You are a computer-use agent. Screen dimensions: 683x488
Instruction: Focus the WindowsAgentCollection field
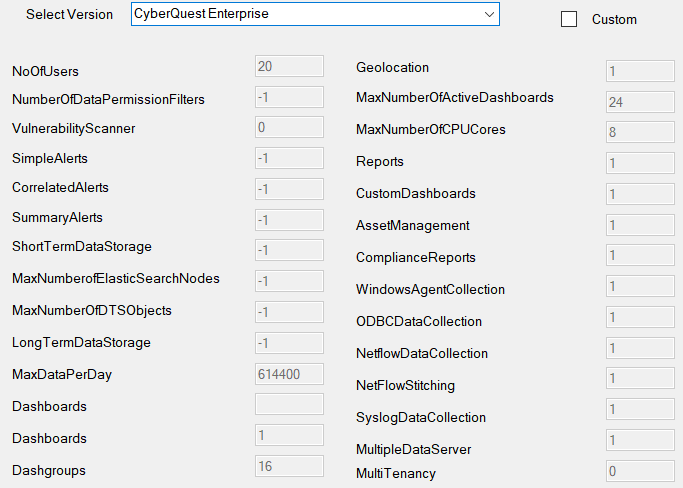click(640, 286)
